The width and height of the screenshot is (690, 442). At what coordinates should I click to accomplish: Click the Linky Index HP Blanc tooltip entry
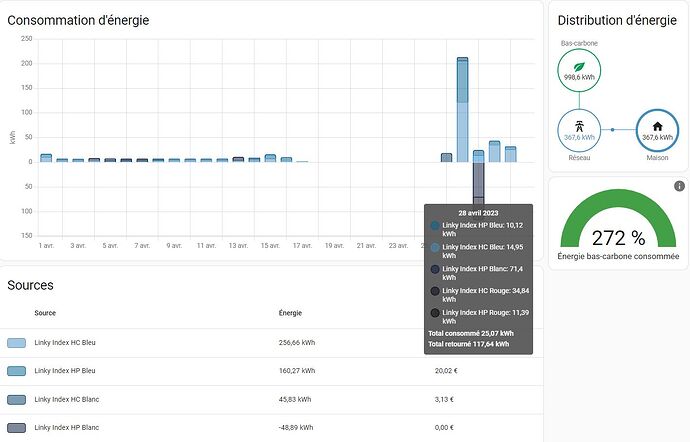point(478,273)
